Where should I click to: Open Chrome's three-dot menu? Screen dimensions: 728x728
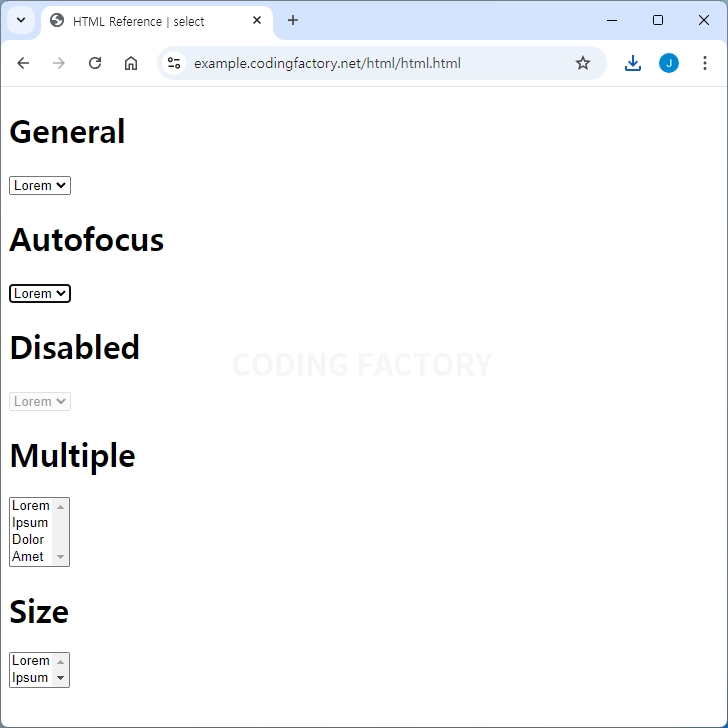[x=705, y=63]
